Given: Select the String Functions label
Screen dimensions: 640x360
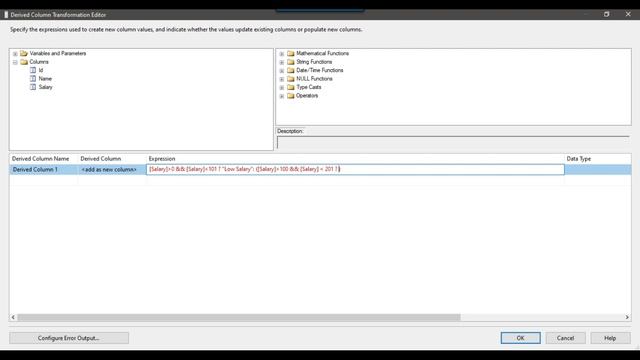Looking at the screenshot, I should pyautogui.click(x=314, y=62).
